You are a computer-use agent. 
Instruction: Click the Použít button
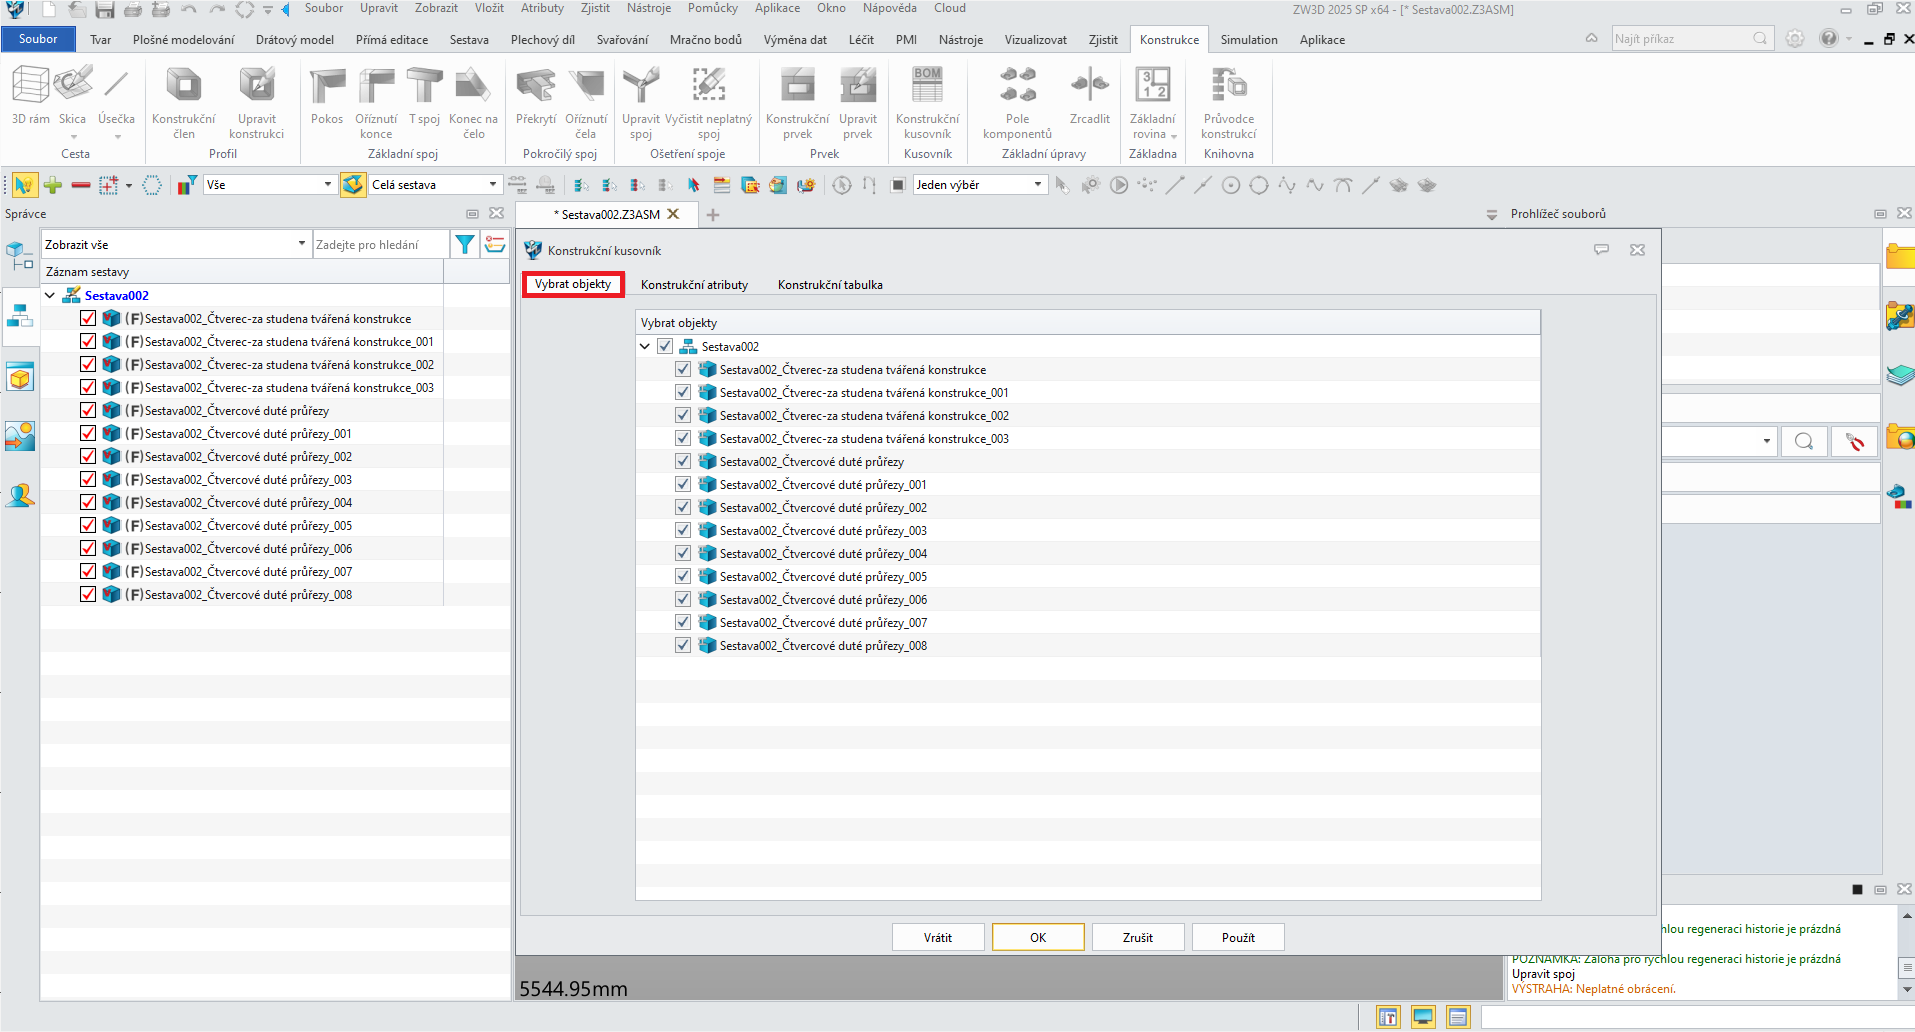pyautogui.click(x=1238, y=937)
